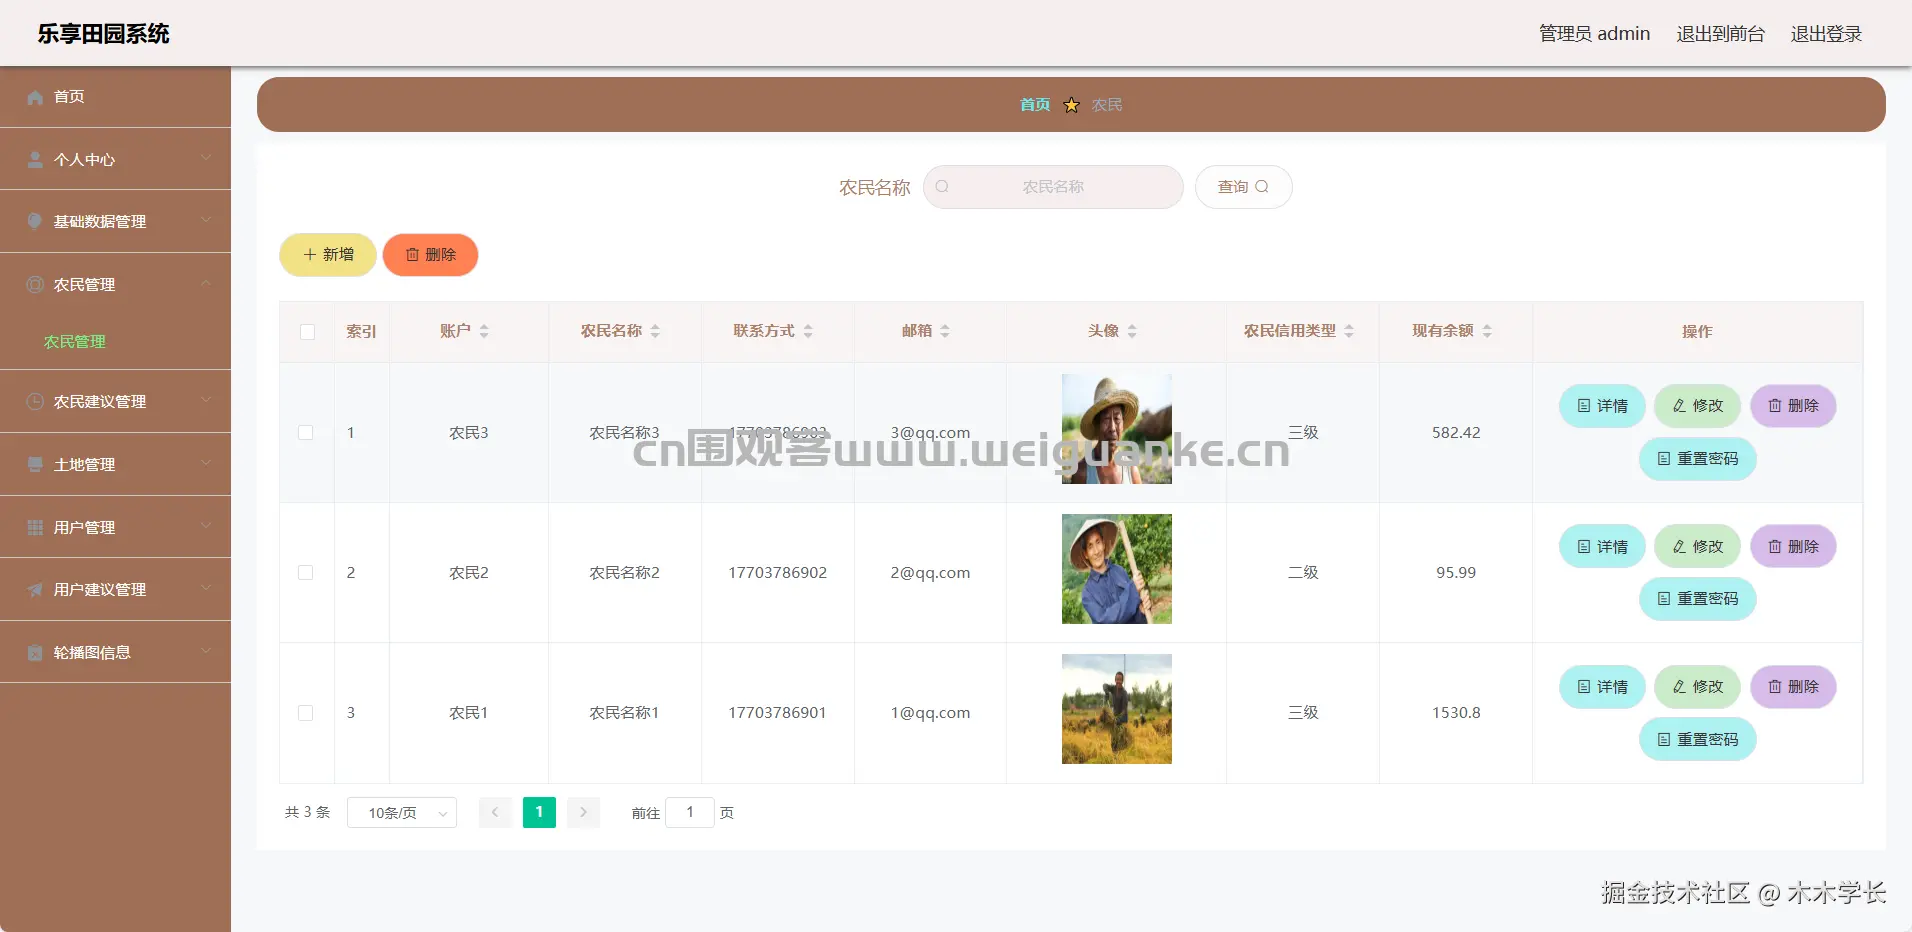Image resolution: width=1912 pixels, height=932 pixels.
Task: Sort table by 账户 column
Action: click(x=484, y=331)
